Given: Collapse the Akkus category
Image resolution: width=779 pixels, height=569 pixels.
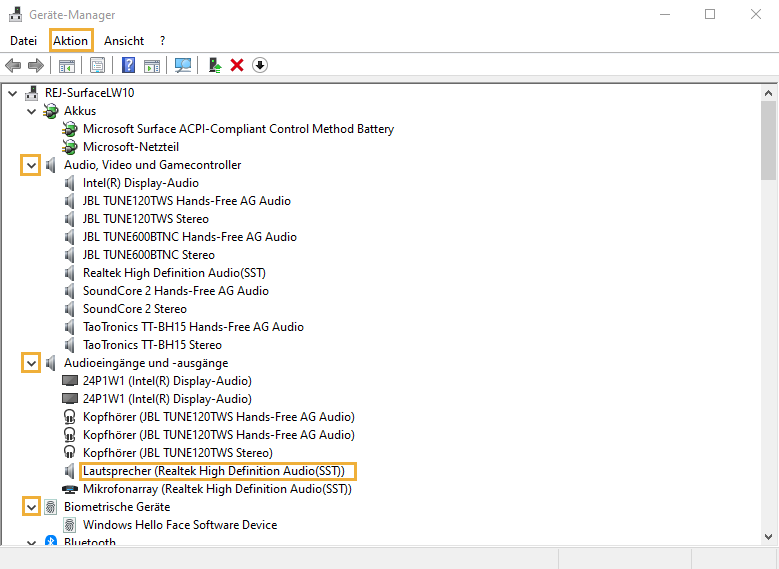Looking at the screenshot, I should [31, 111].
